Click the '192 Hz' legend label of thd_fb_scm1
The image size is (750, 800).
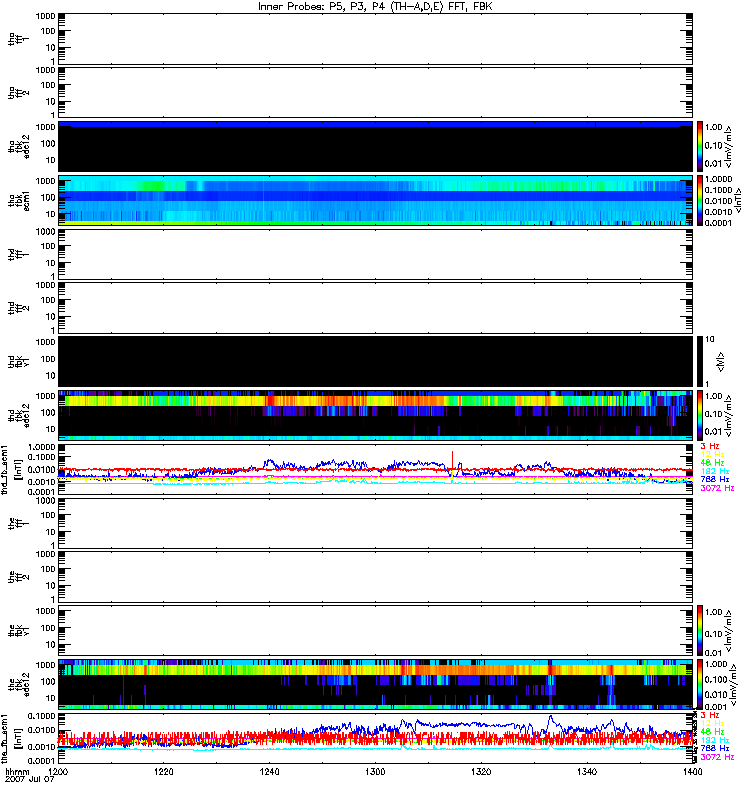coord(715,471)
